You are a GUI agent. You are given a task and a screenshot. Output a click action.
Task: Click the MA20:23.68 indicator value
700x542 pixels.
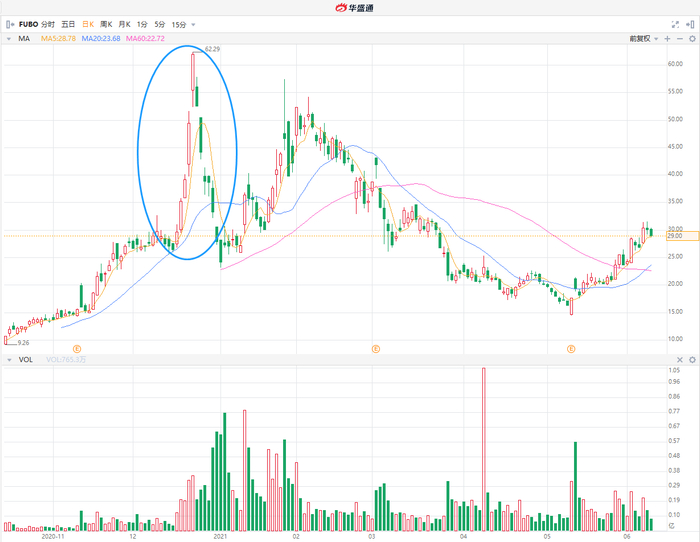[101, 39]
